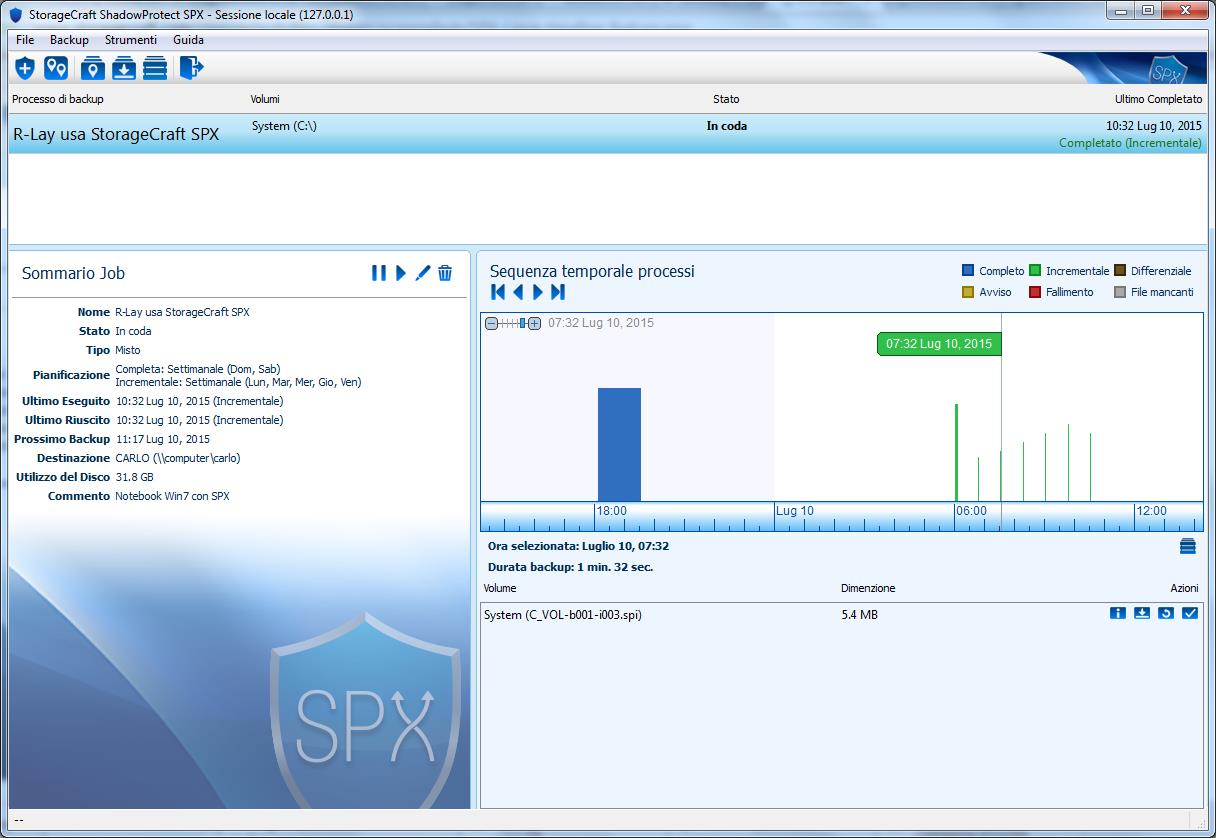The image size is (1216, 838).
Task: Click the blue Completo legend swatch
Action: [x=968, y=271]
